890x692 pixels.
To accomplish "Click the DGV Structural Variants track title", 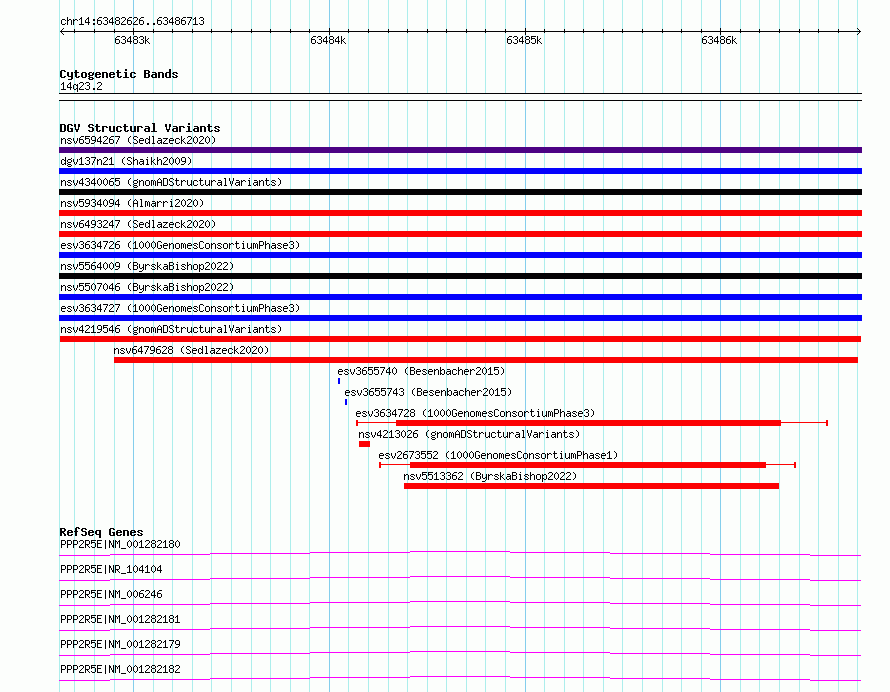I will click(140, 128).
